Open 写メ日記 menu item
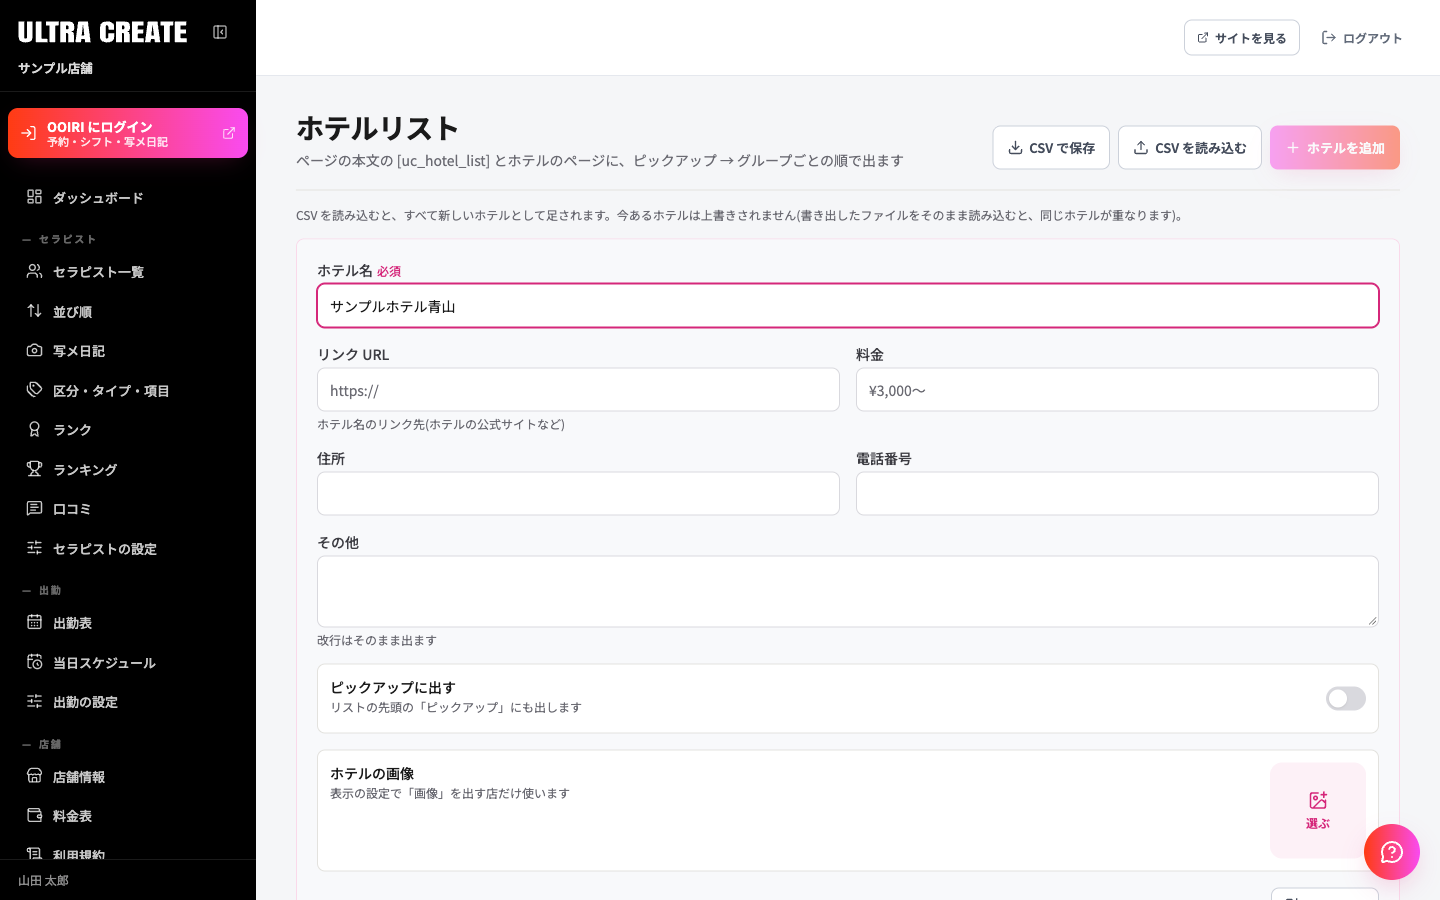The image size is (1440, 900). [128, 351]
